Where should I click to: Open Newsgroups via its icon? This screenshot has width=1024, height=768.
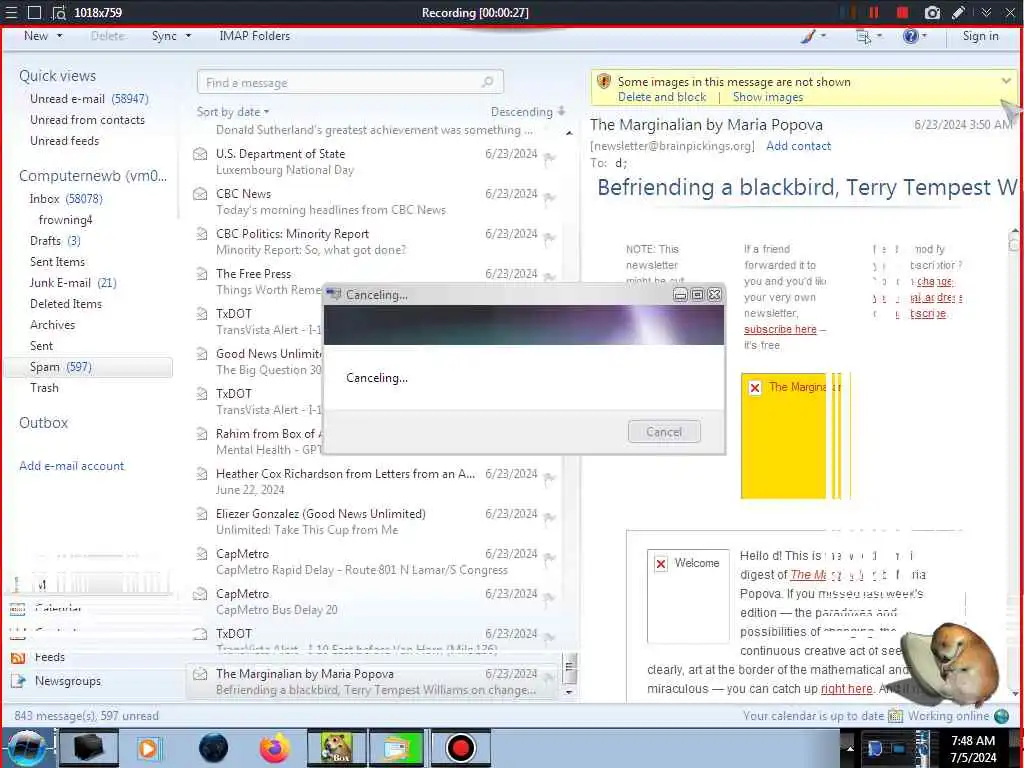tap(18, 681)
